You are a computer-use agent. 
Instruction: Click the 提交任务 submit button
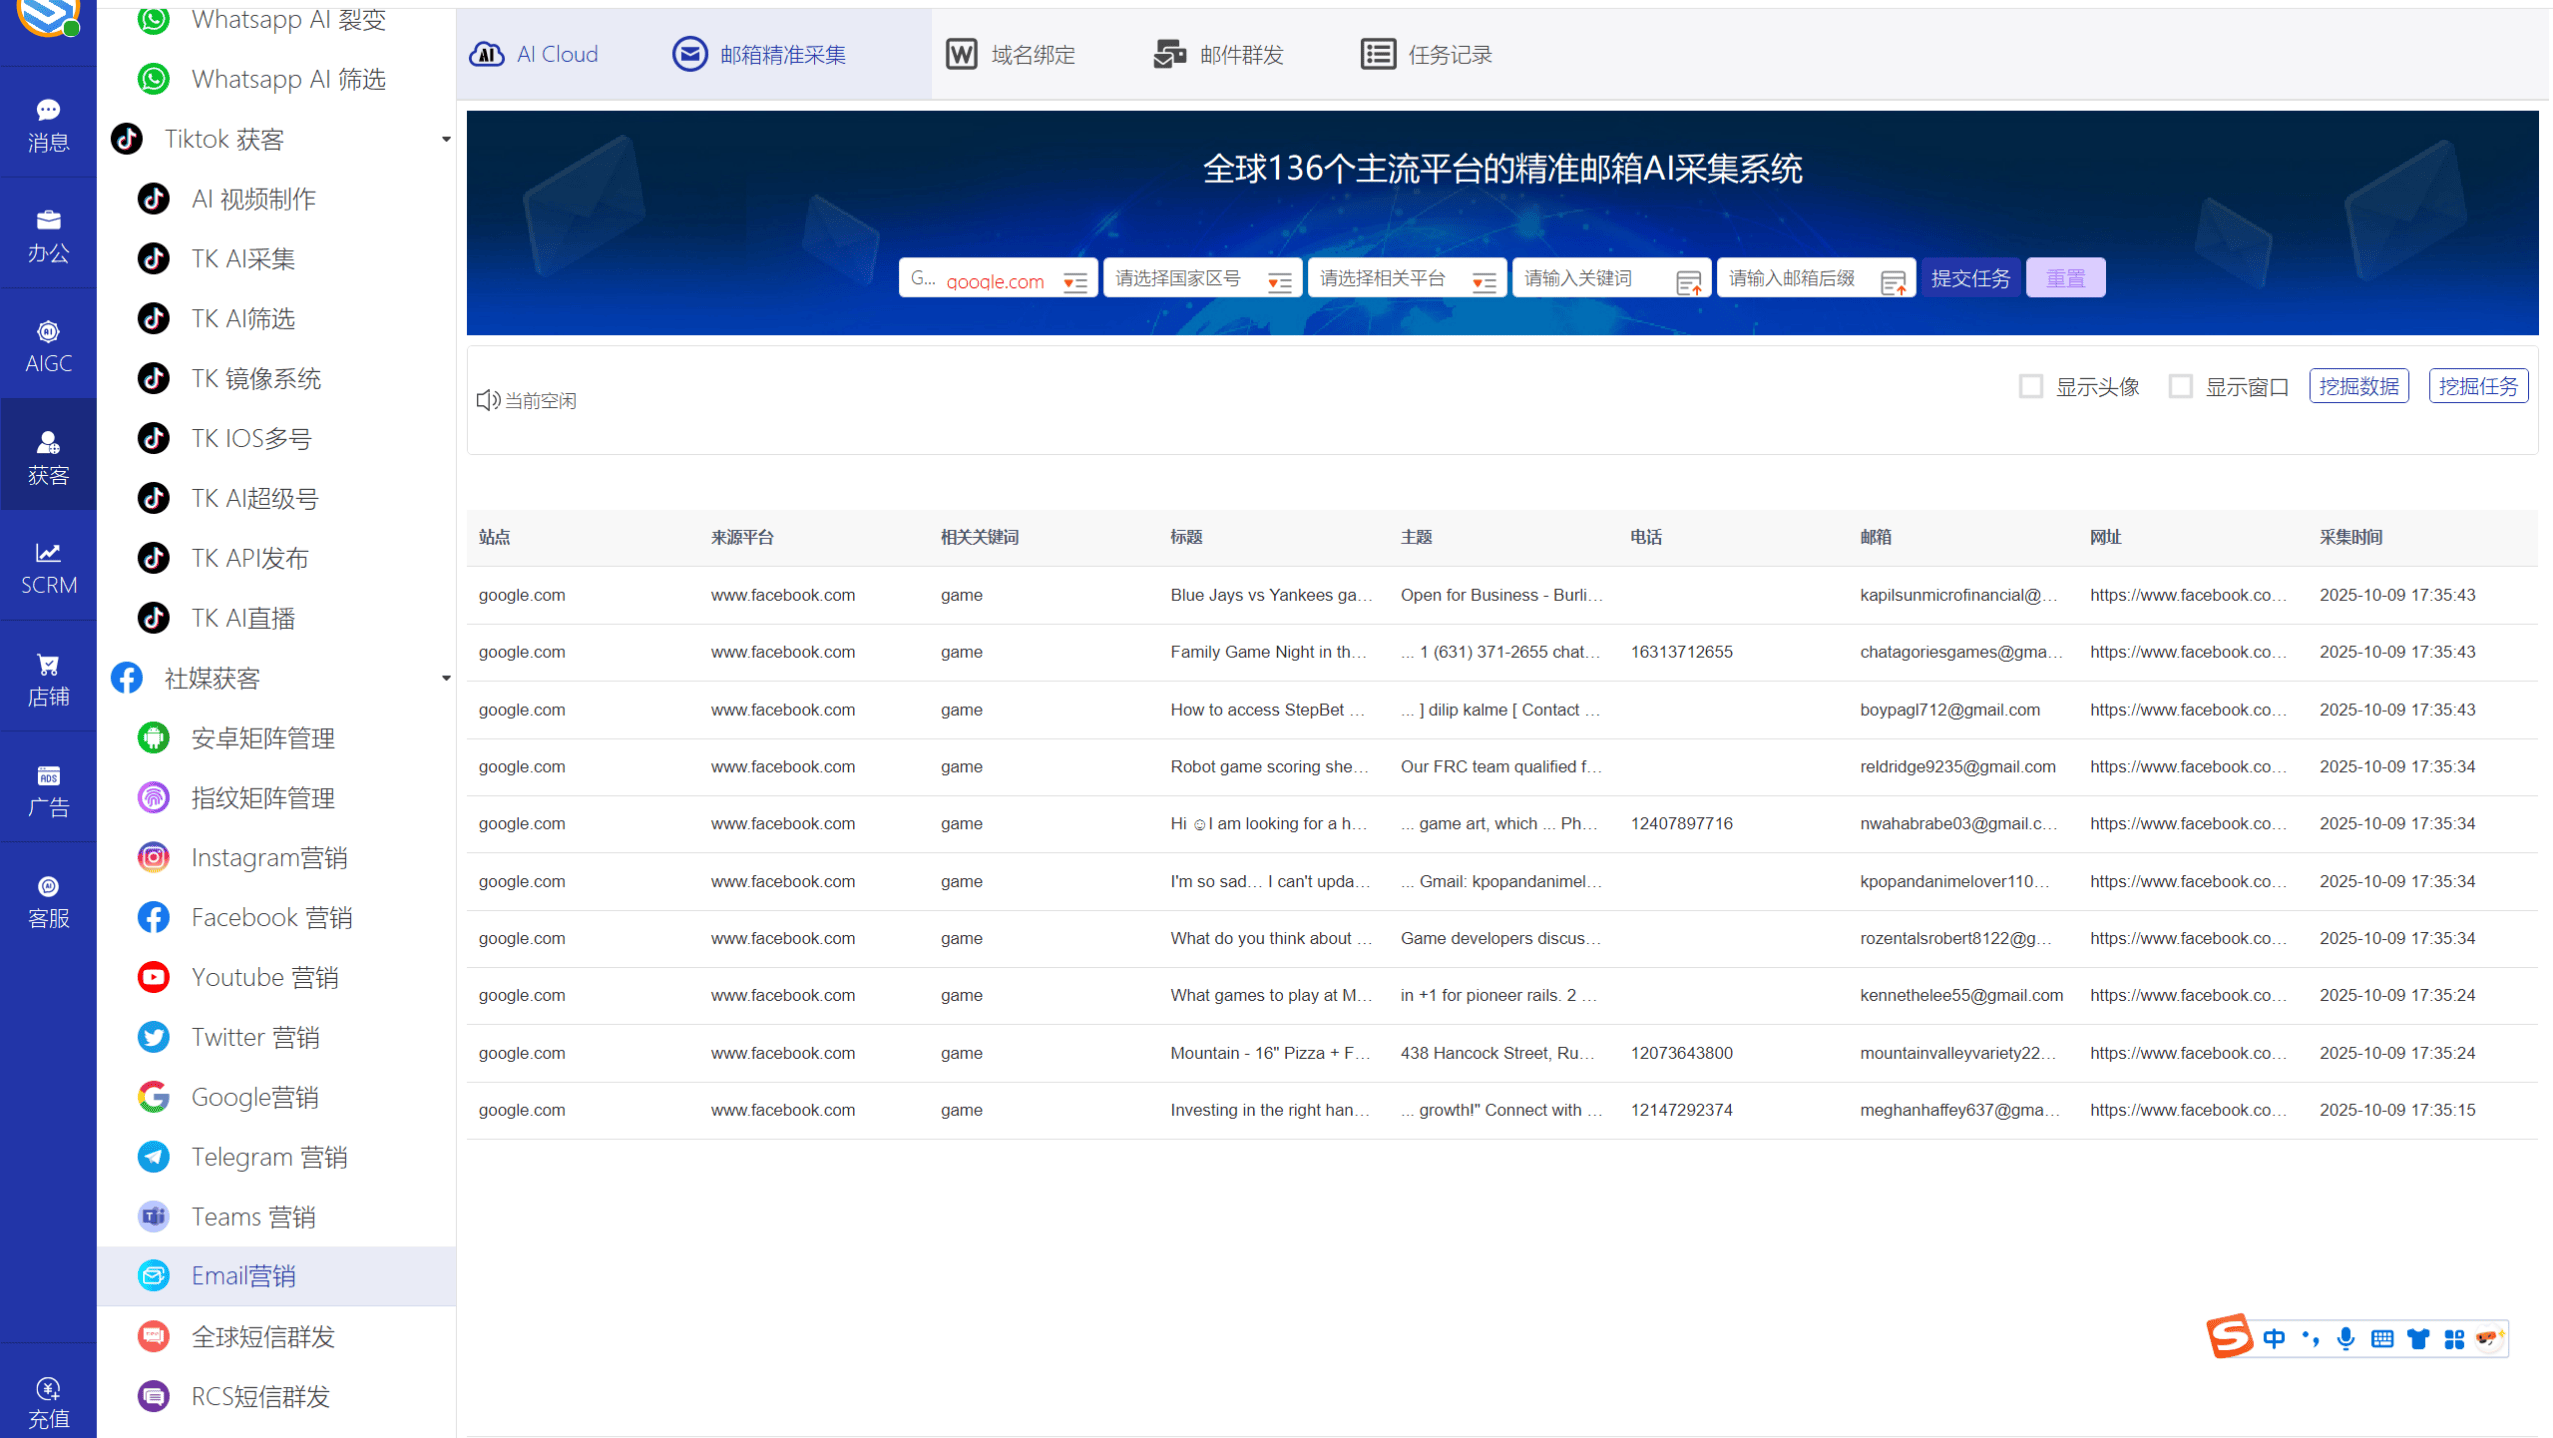point(1969,277)
